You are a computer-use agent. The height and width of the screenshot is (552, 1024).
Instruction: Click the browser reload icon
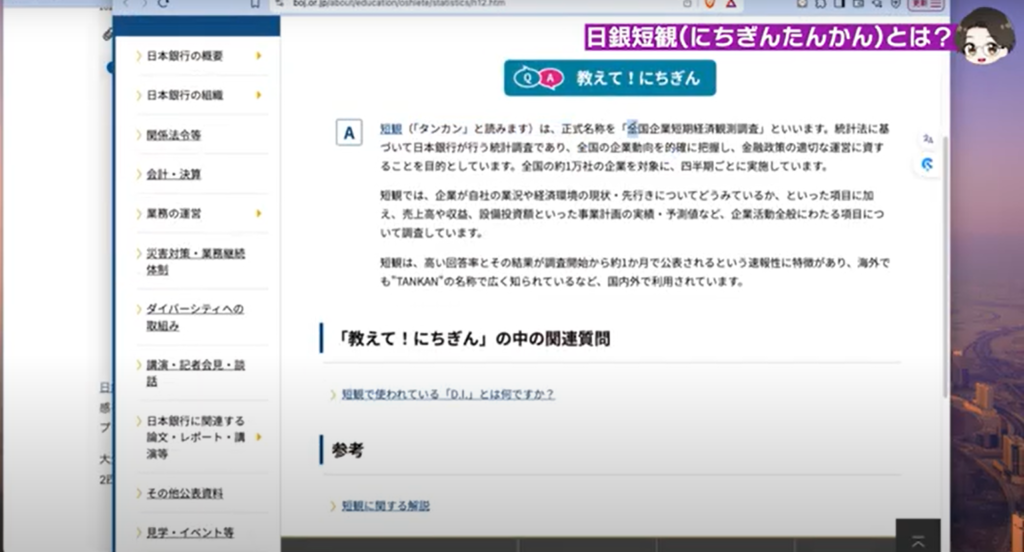tap(163, 3)
